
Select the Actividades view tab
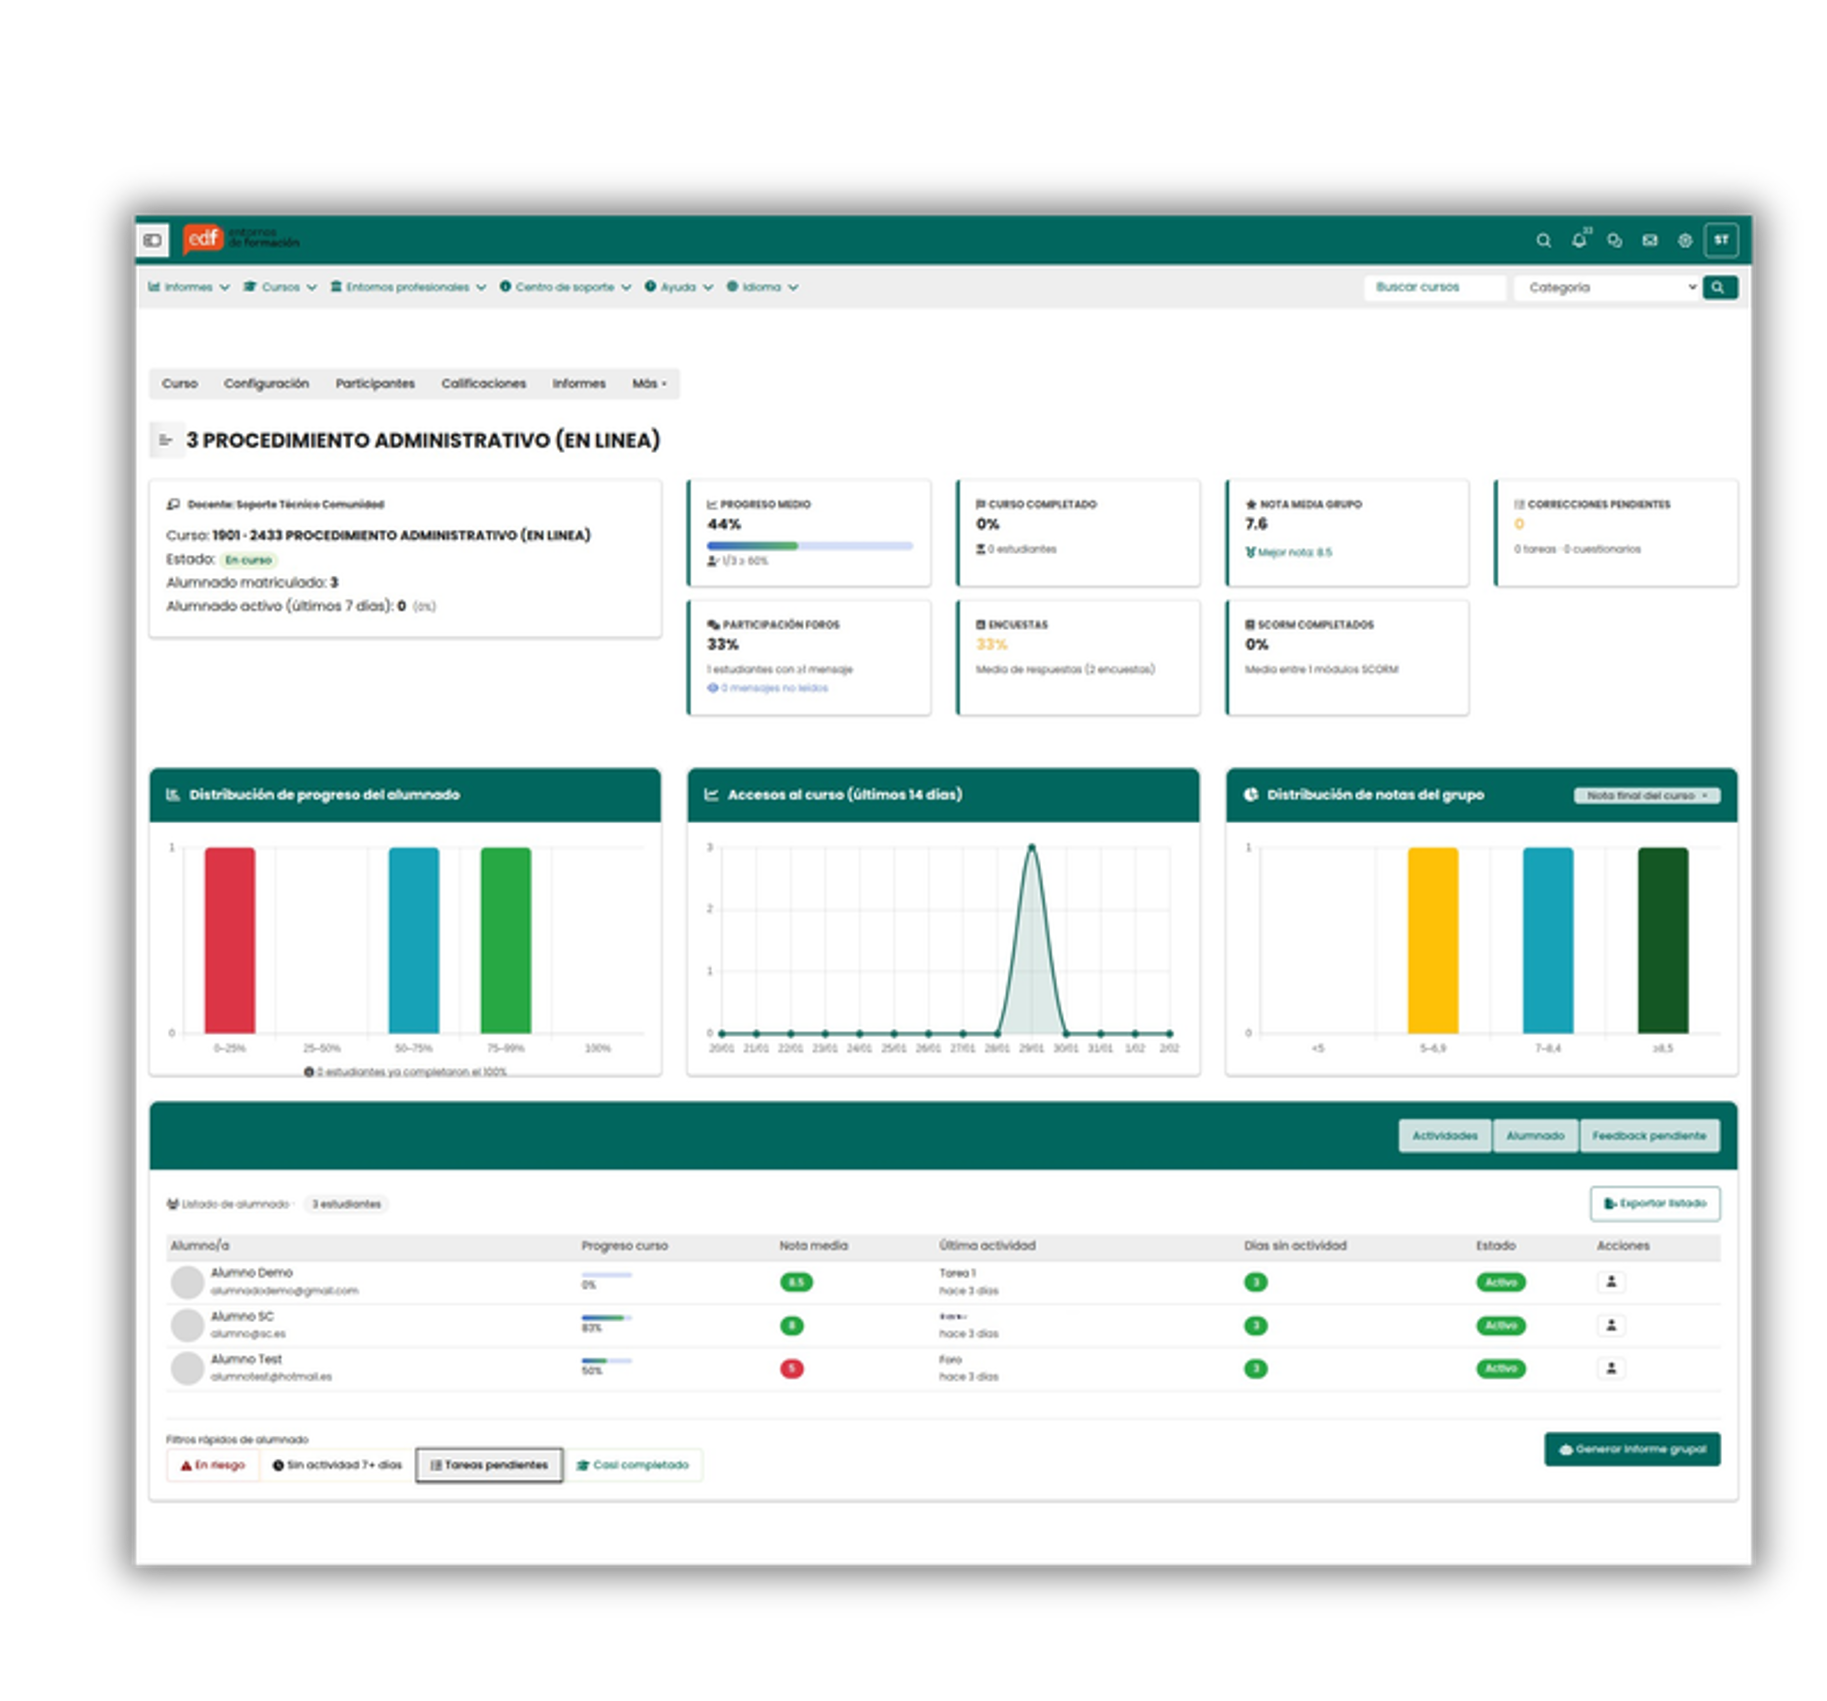click(1444, 1136)
